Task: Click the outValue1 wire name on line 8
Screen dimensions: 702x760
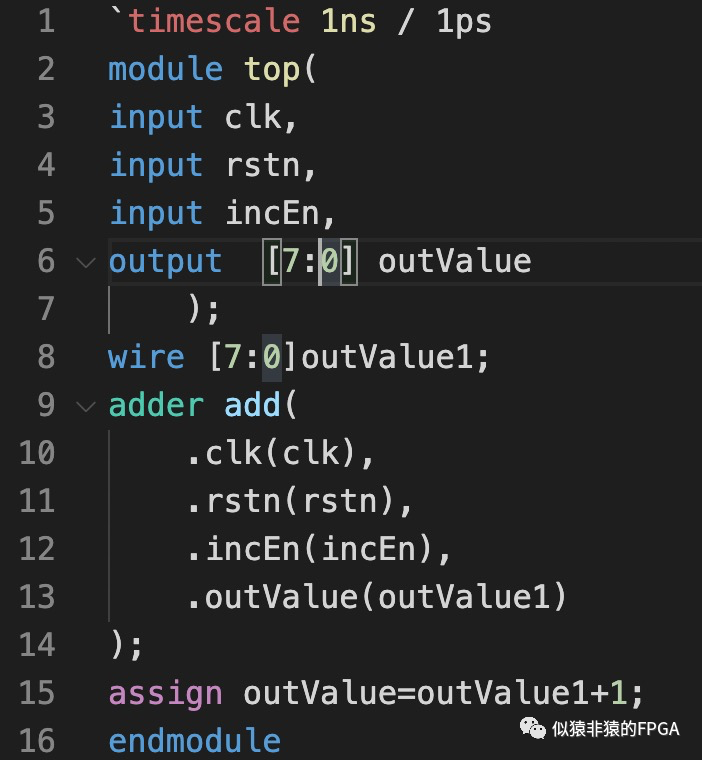Action: point(387,357)
